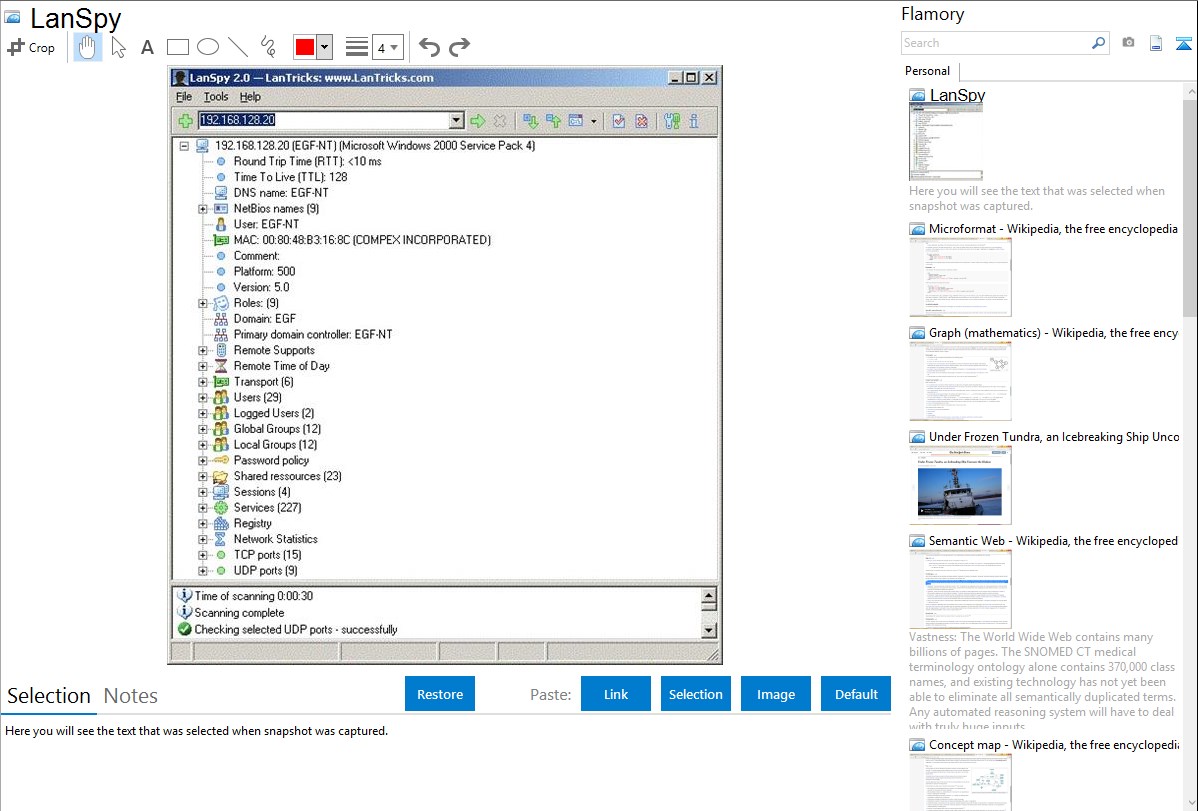Click the Paste Default button
Screen dimensions: 1198x811
click(856, 694)
